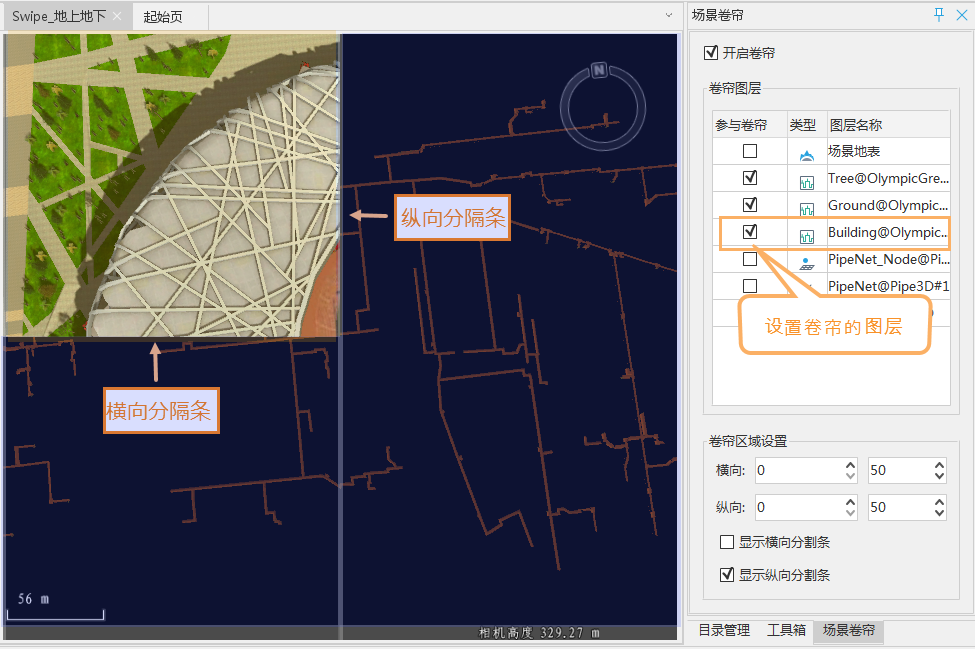
Task: Pin the 场景卷帘 panel
Action: (x=938, y=14)
